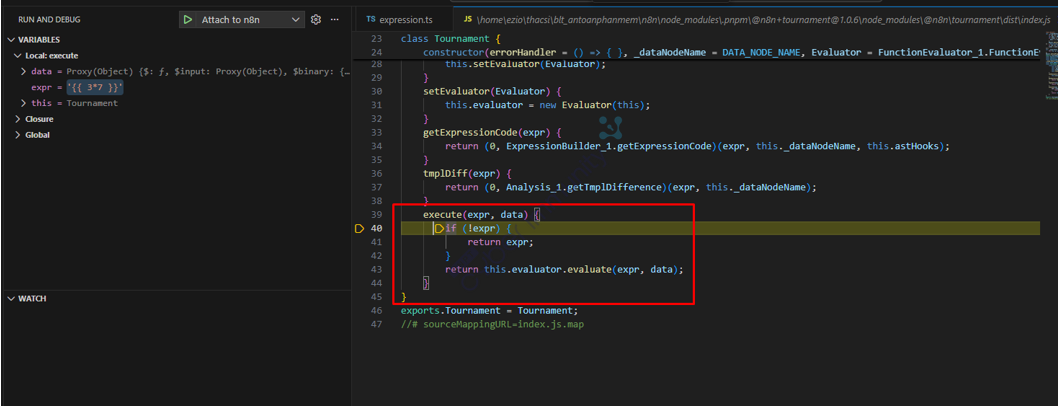Click the 'setEvaluator(Evaluator) {' line
Screen dimensions: 1058x406
click(491, 91)
